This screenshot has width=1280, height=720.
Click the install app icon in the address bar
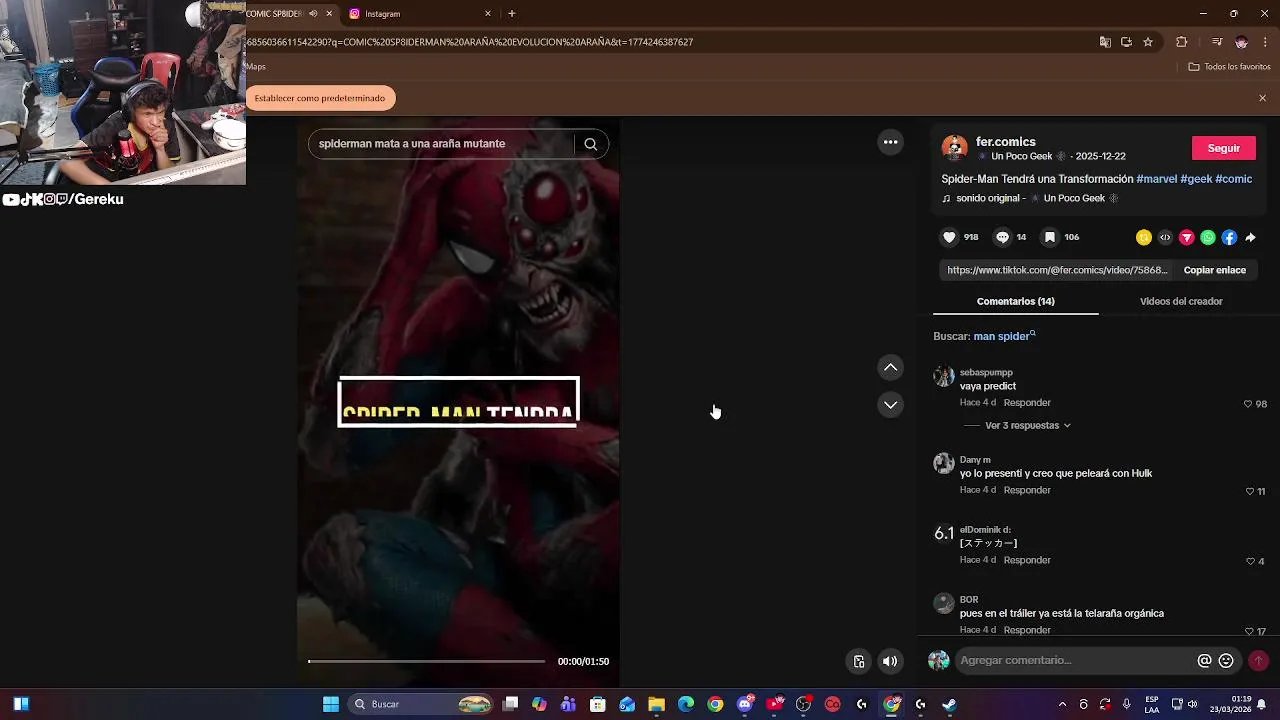[x=1126, y=42]
